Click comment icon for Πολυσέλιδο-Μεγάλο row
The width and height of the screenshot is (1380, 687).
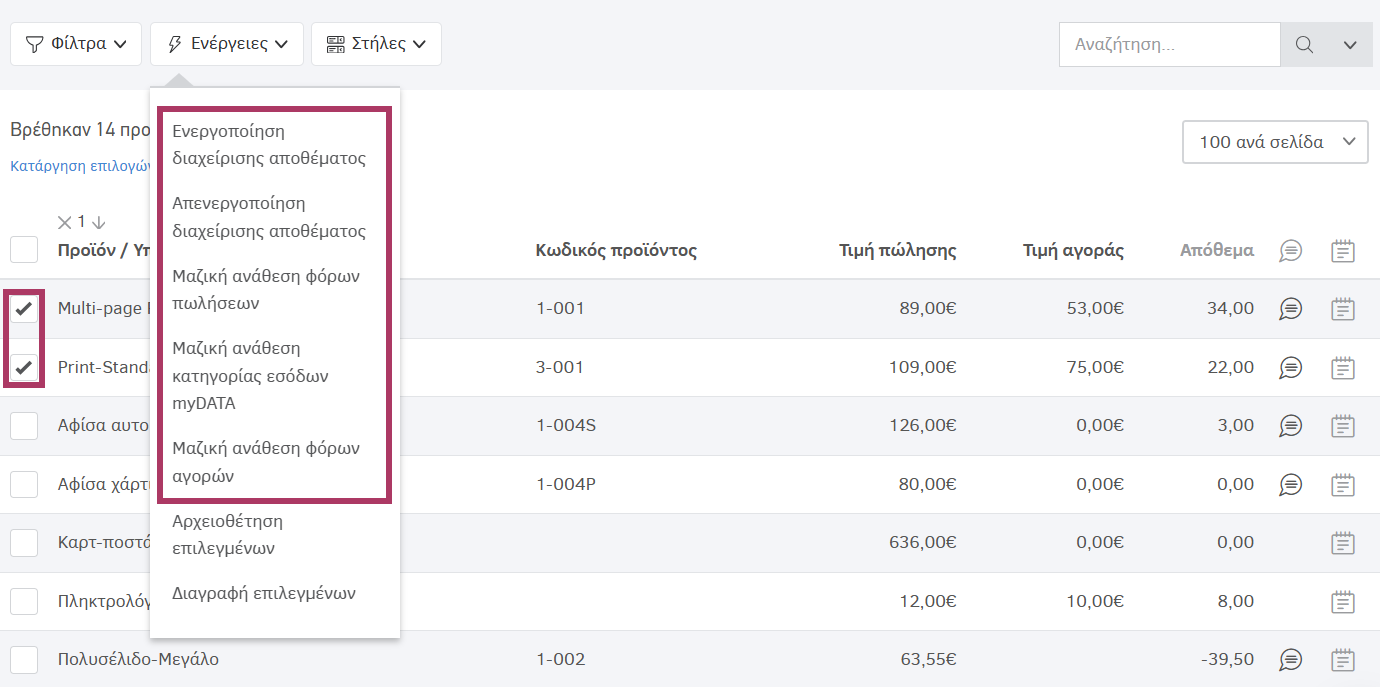point(1291,660)
